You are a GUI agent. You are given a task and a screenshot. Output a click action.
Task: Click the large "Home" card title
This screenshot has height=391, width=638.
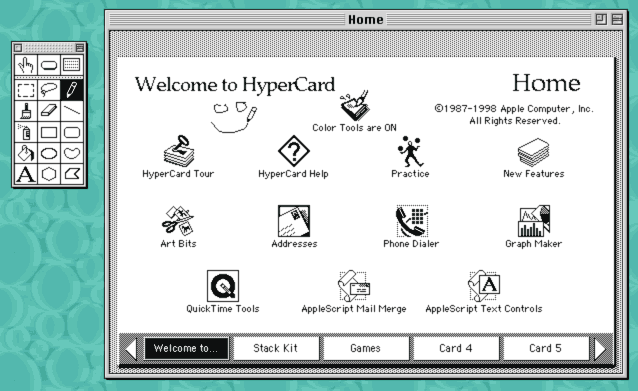click(x=546, y=83)
